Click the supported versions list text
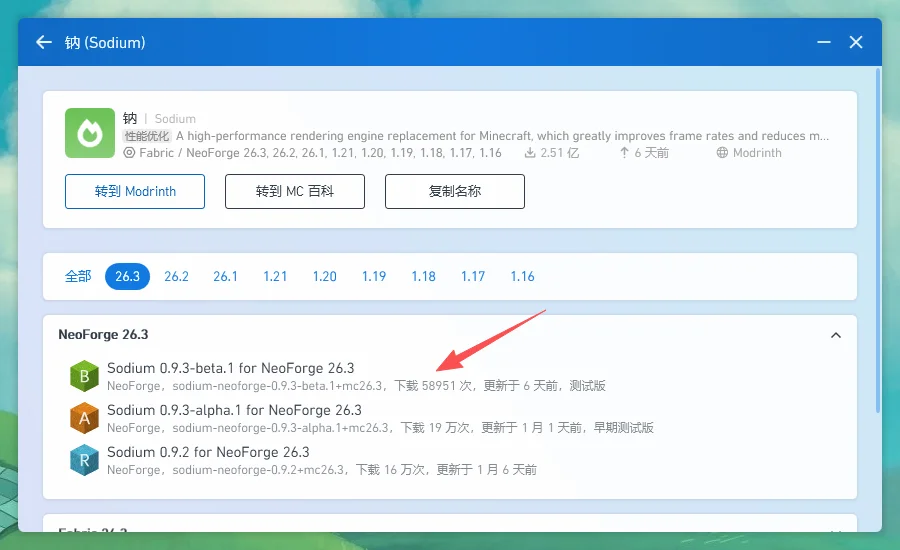Screen dimensions: 900x550 click(x=320, y=153)
